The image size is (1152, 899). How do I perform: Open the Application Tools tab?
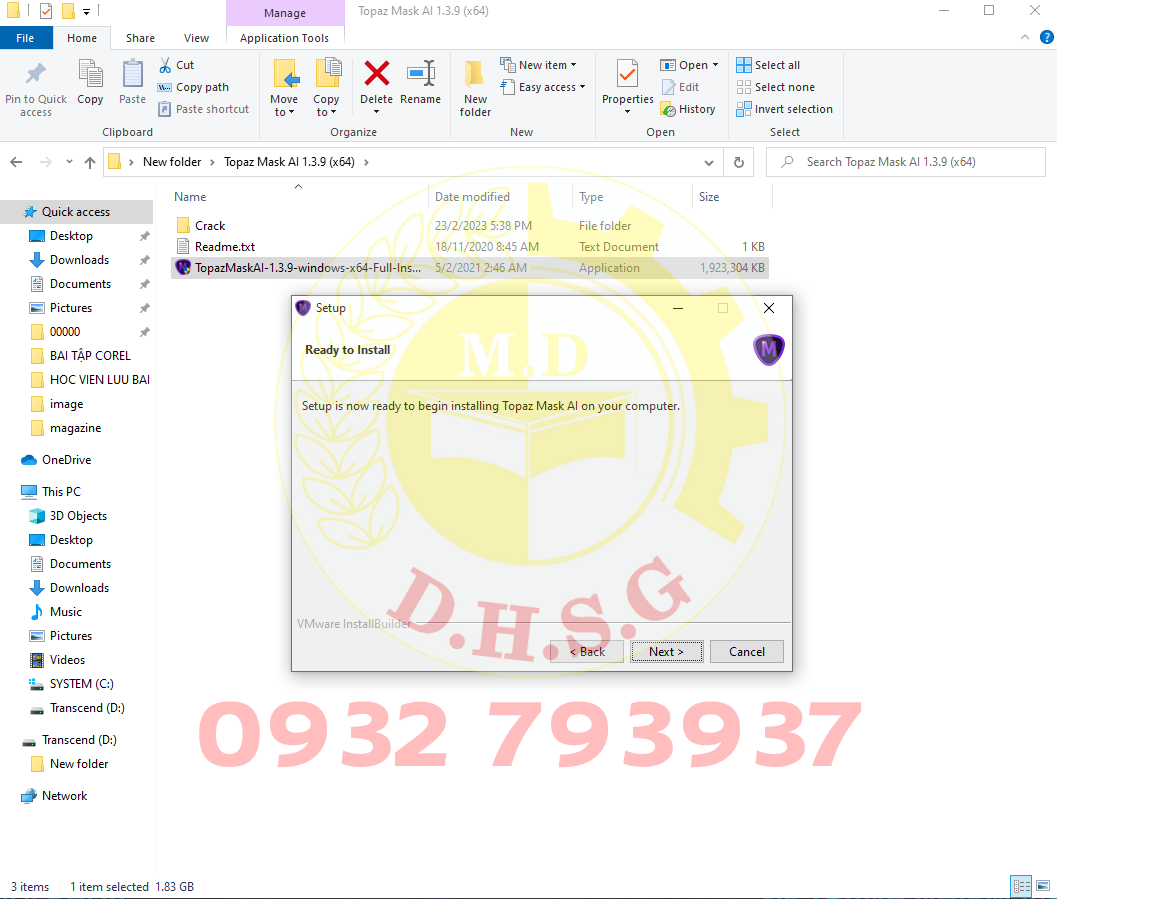(x=284, y=38)
